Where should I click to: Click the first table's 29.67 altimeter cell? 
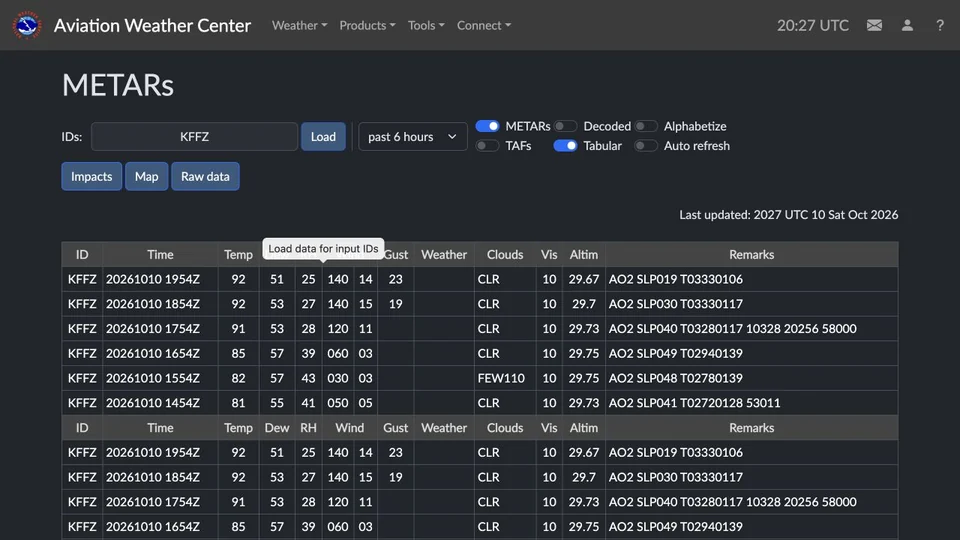coord(584,279)
